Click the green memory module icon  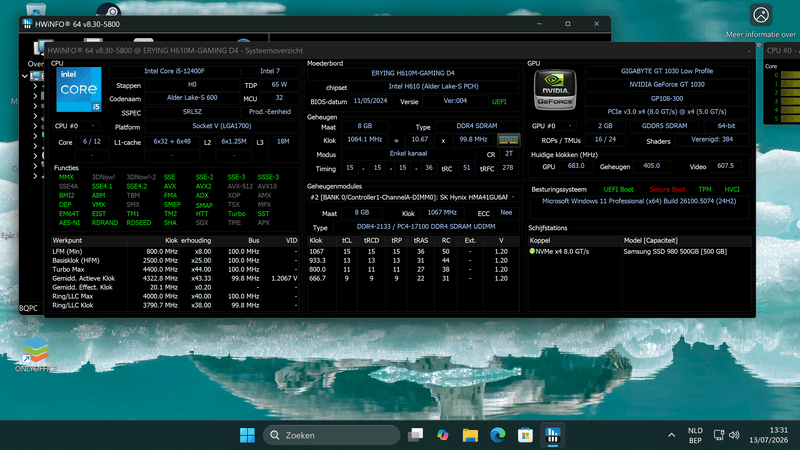pos(508,140)
